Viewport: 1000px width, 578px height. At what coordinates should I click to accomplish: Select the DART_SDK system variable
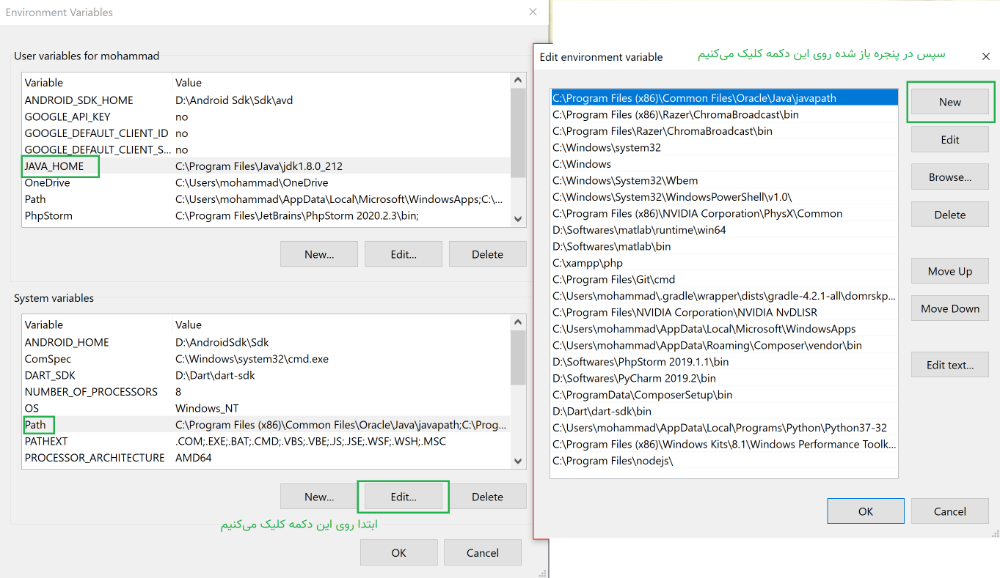click(266, 375)
